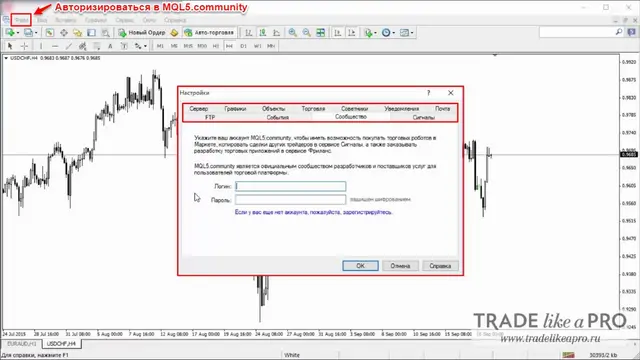Toggle the Terminal panel icon
The width and height of the screenshot is (640, 360).
[91, 33]
